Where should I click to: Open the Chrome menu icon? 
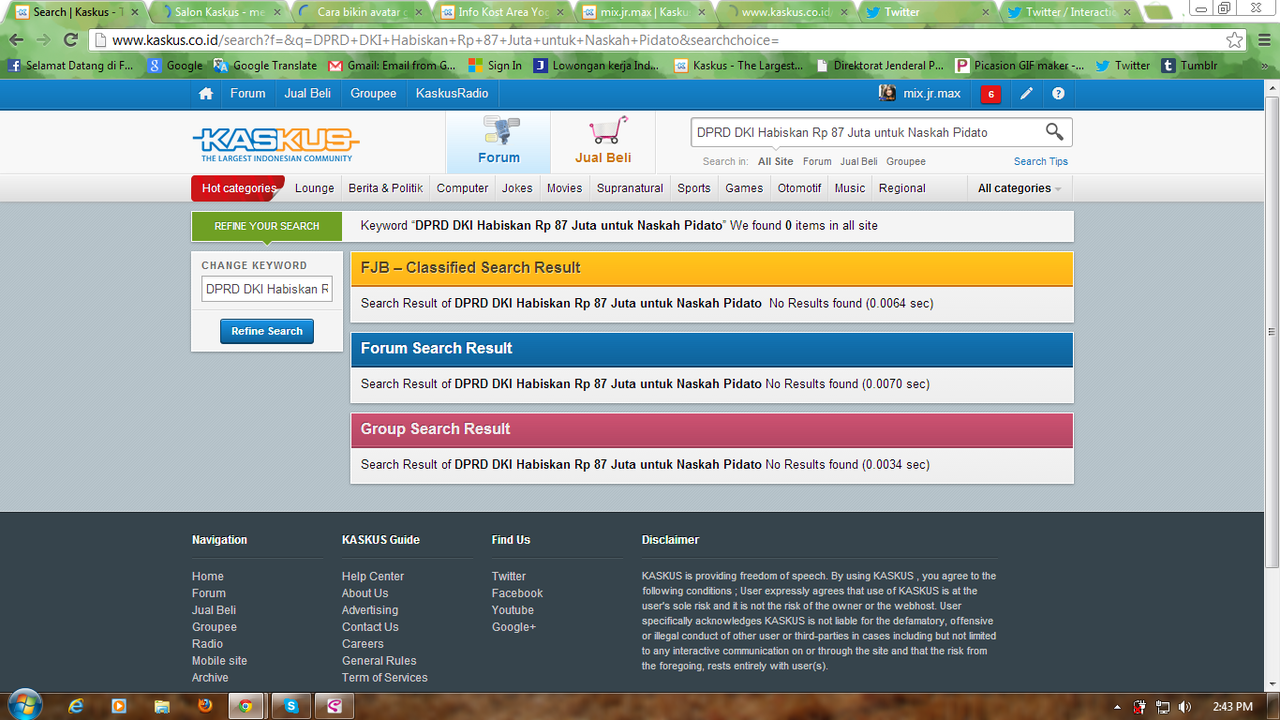[x=1263, y=40]
